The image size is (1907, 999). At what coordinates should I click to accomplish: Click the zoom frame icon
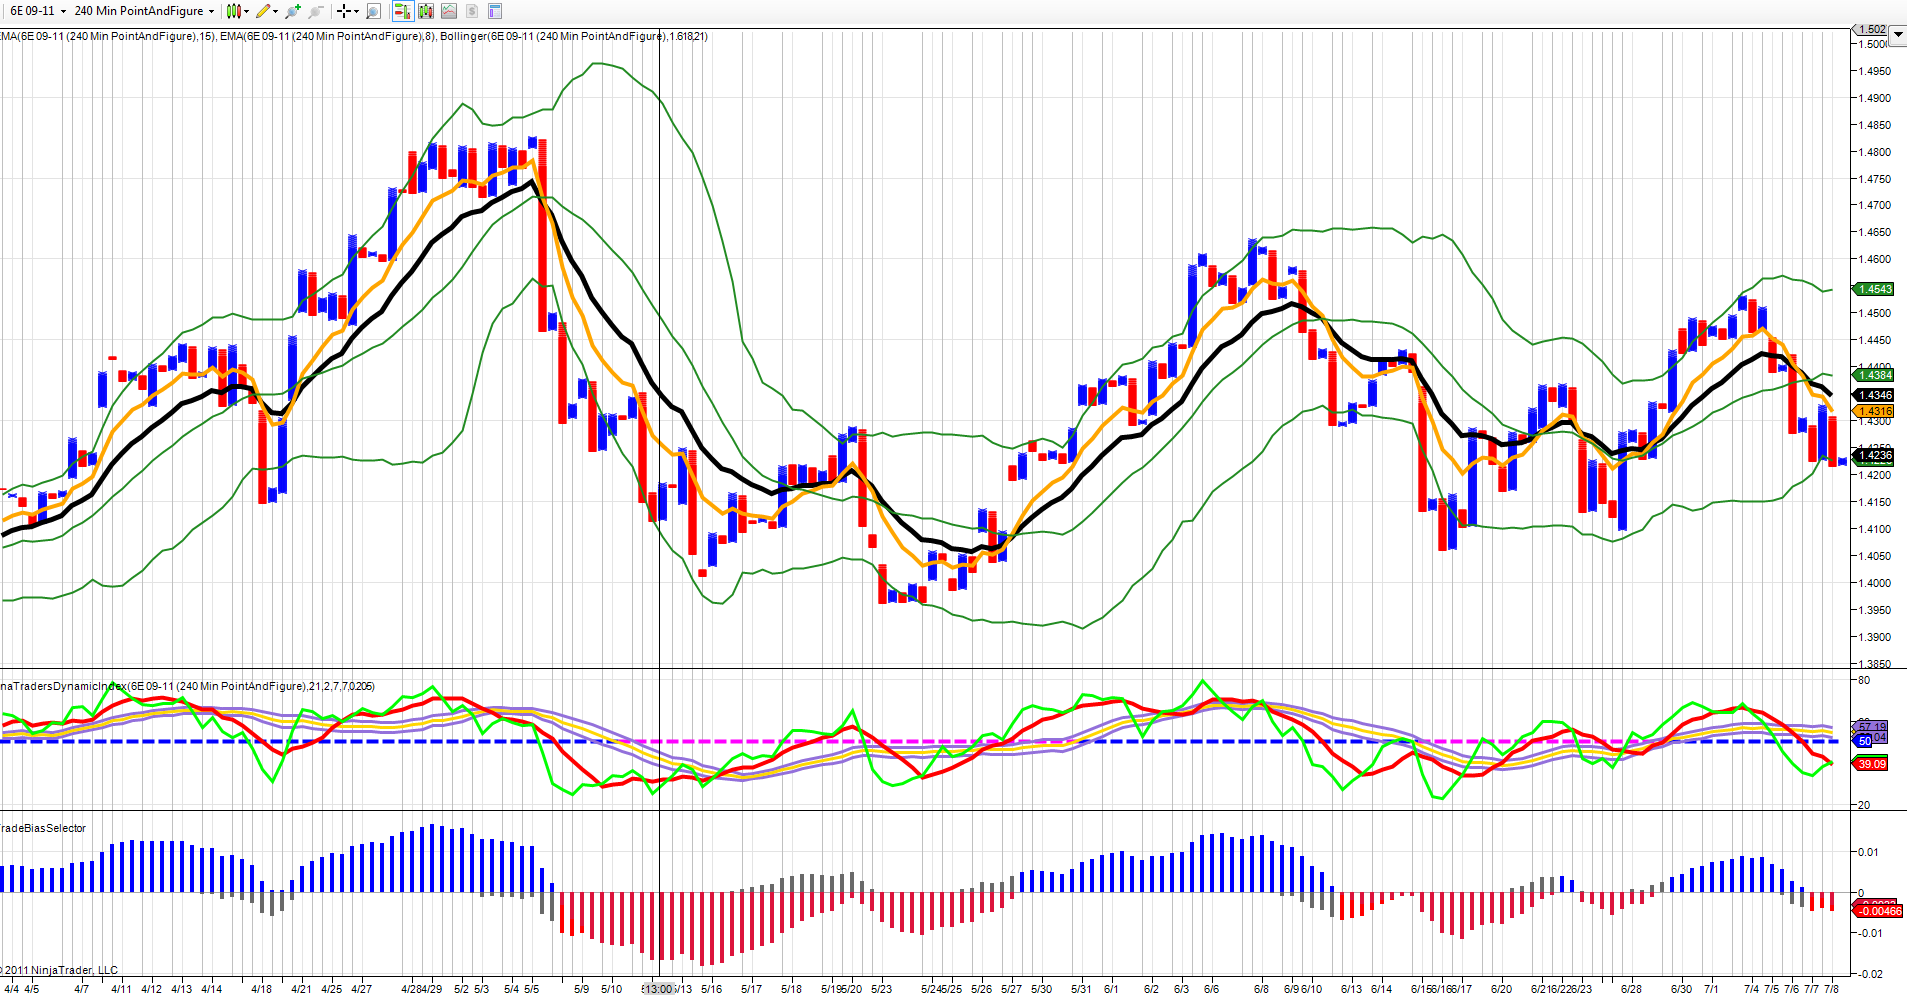pos(373,11)
